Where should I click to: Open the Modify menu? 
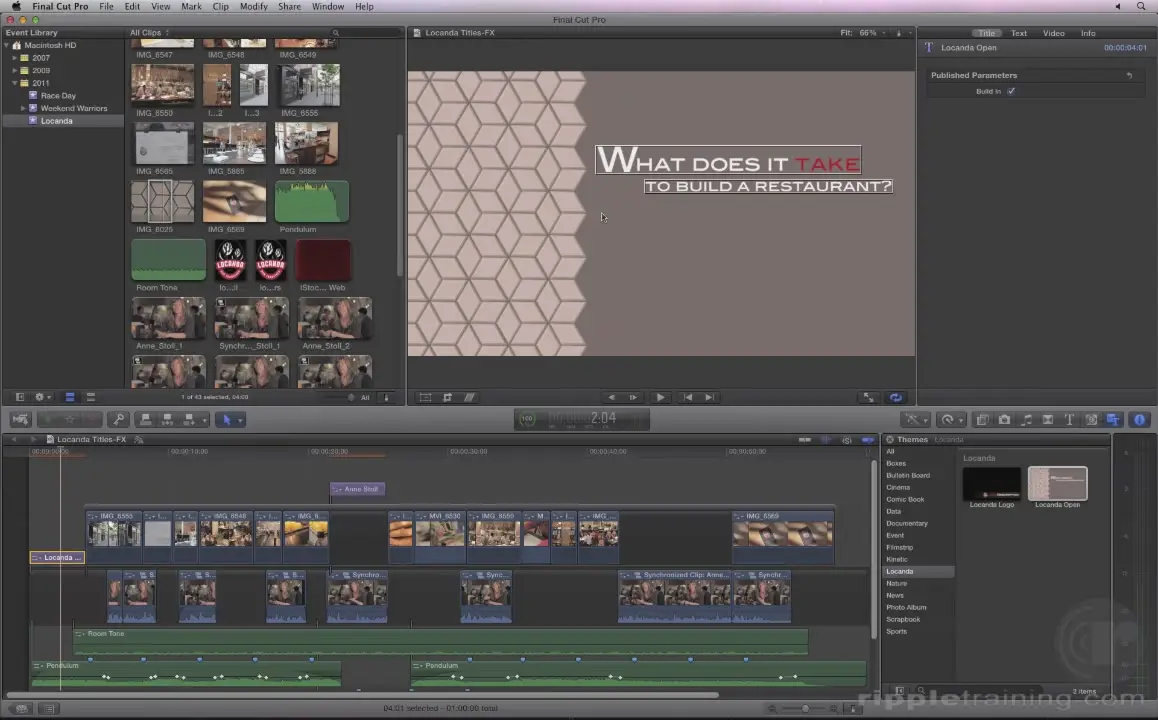click(253, 6)
